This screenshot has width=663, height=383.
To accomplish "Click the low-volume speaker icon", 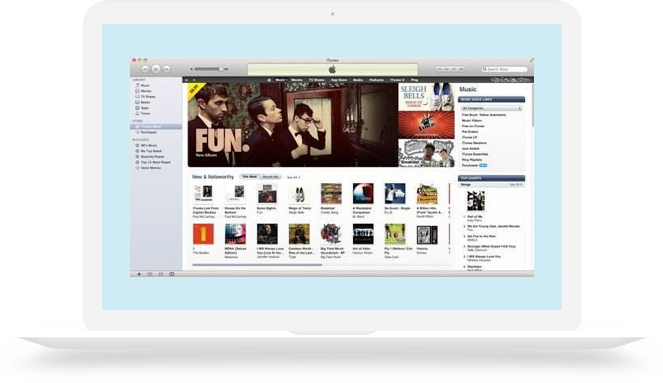I will [x=191, y=69].
